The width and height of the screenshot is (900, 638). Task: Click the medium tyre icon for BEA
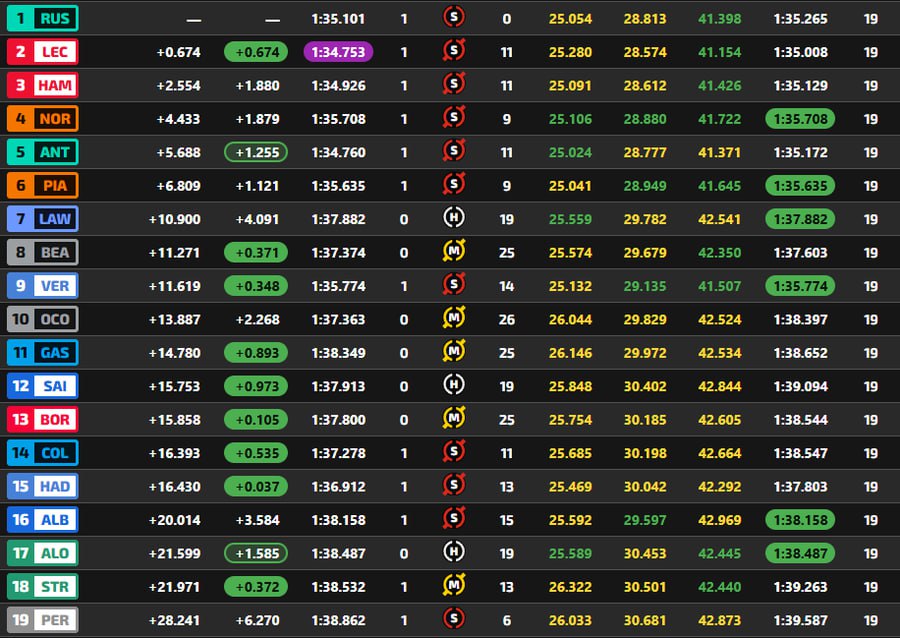click(454, 251)
